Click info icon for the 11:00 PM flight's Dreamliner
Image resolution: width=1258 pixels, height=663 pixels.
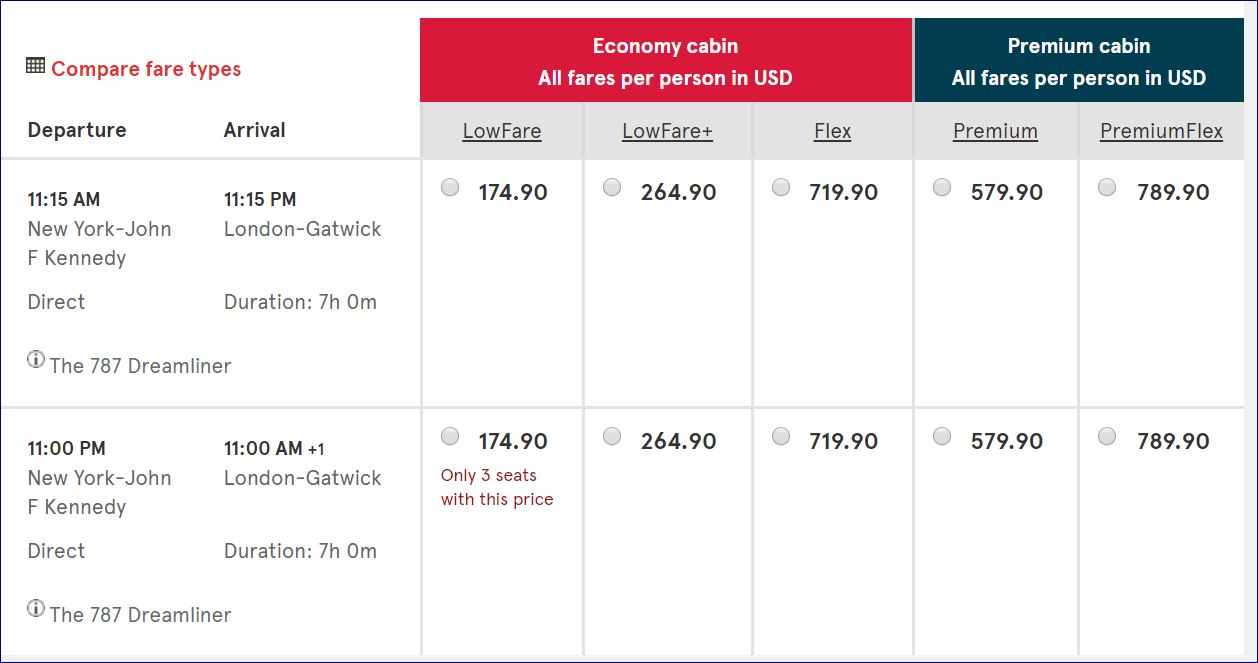point(36,608)
